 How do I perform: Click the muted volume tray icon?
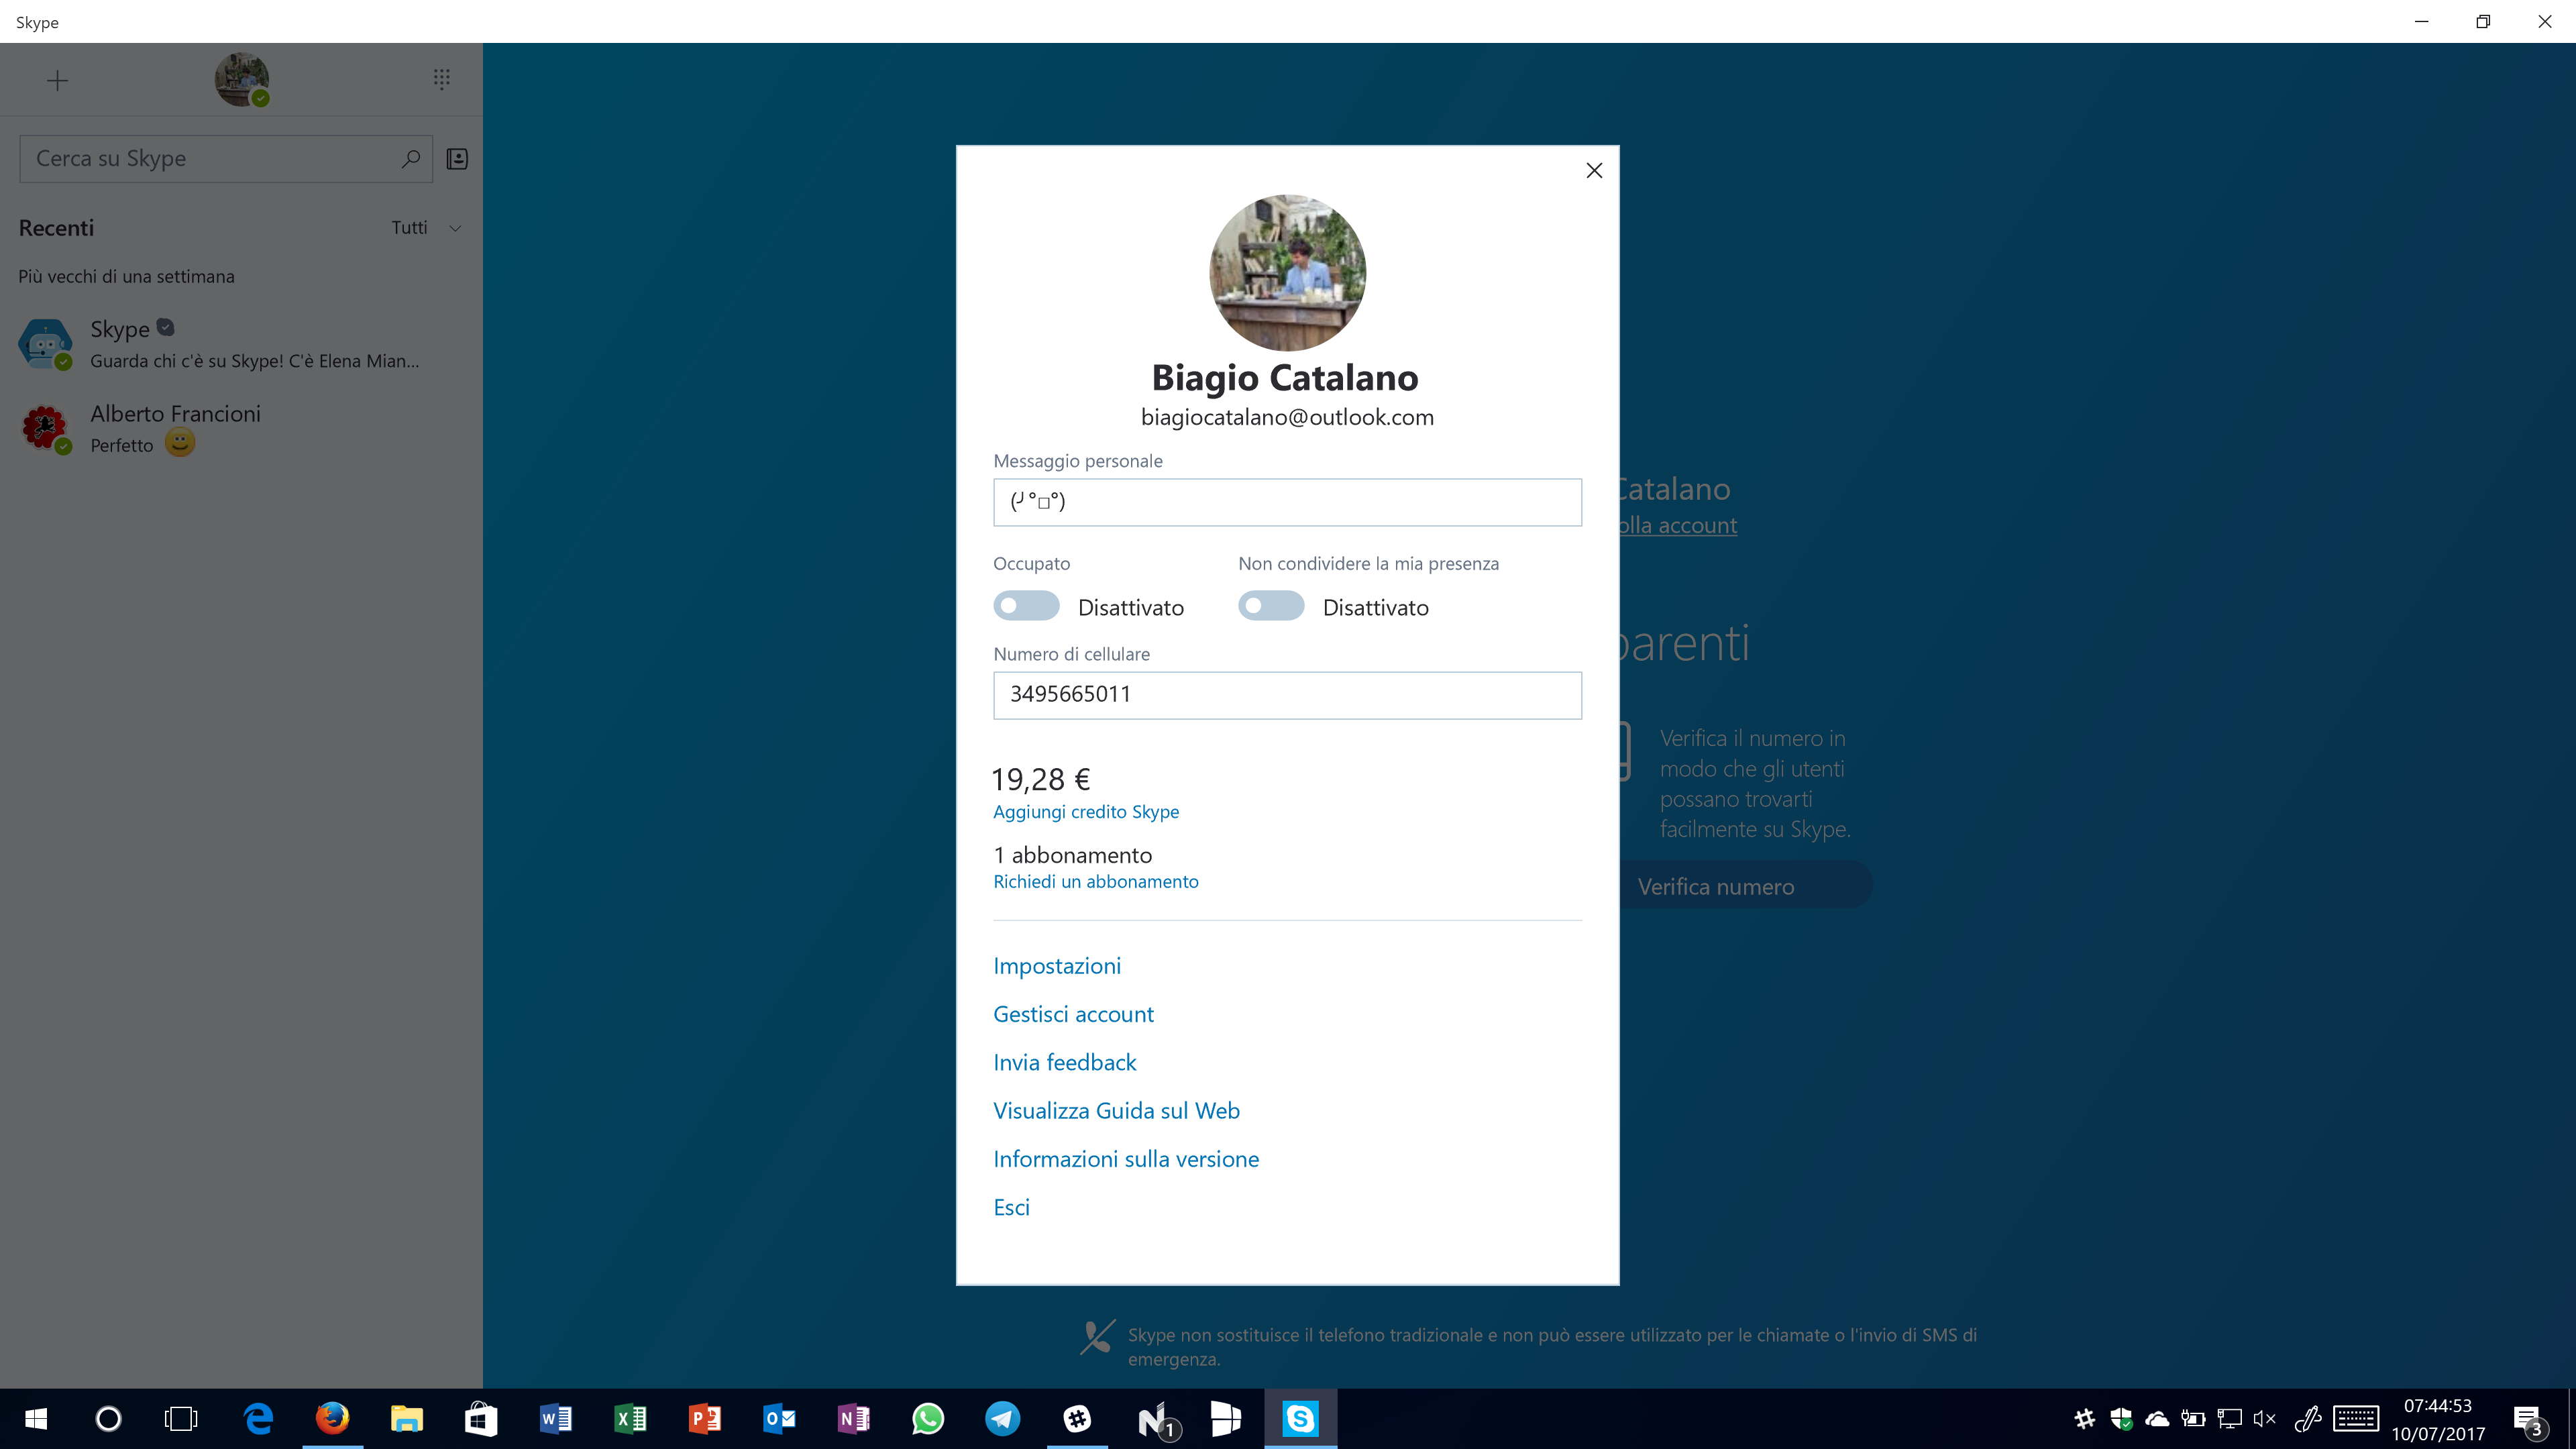click(x=2265, y=1418)
